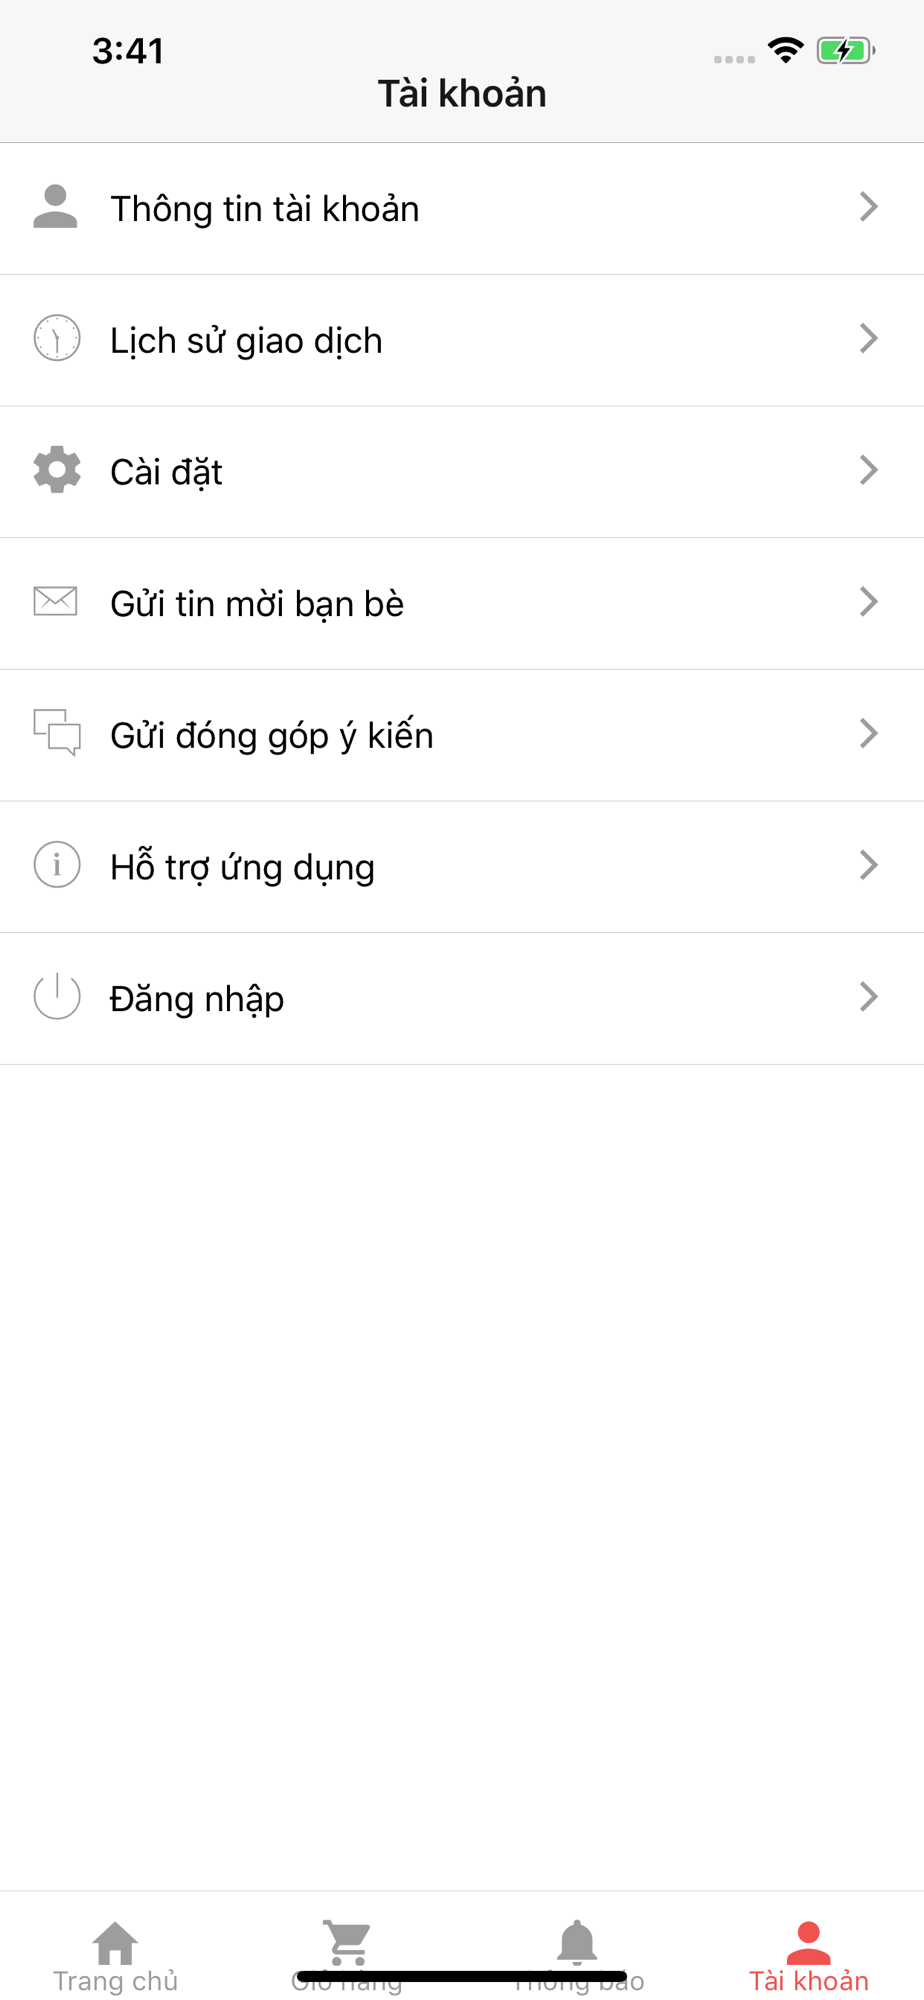Switch to the Trang chủ tab
This screenshot has width=924, height=2000.
point(116,1956)
